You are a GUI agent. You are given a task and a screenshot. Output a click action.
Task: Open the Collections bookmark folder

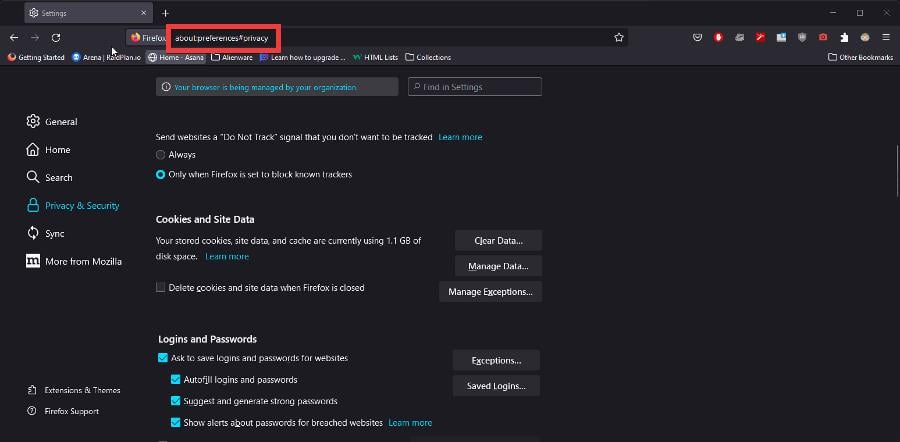[428, 57]
